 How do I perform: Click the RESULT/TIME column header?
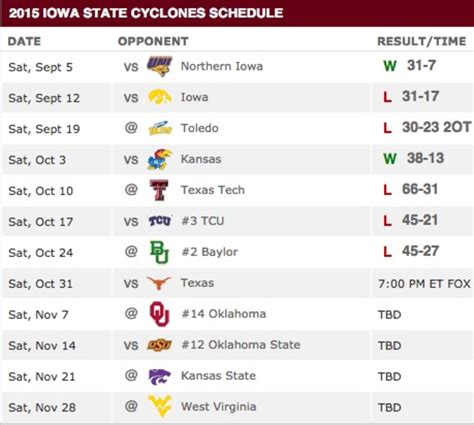point(422,41)
